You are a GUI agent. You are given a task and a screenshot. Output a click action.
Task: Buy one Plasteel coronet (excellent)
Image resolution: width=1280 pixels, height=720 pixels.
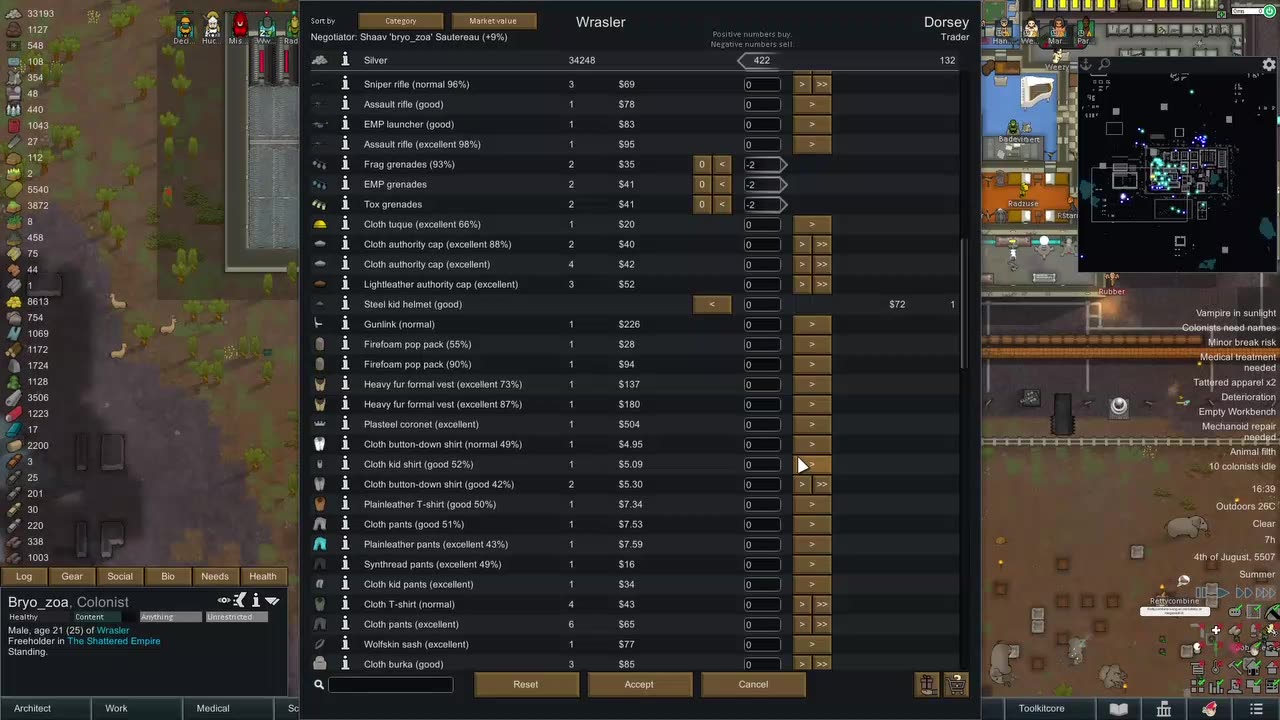pyautogui.click(x=812, y=424)
